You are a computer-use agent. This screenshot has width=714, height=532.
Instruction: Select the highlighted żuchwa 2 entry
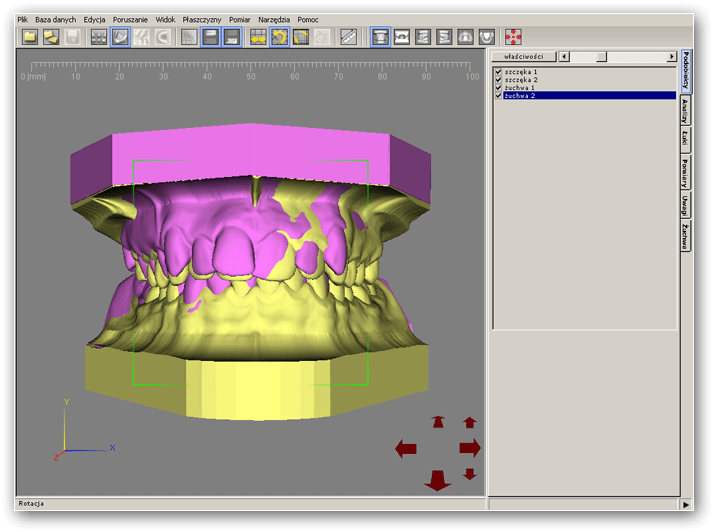590,96
